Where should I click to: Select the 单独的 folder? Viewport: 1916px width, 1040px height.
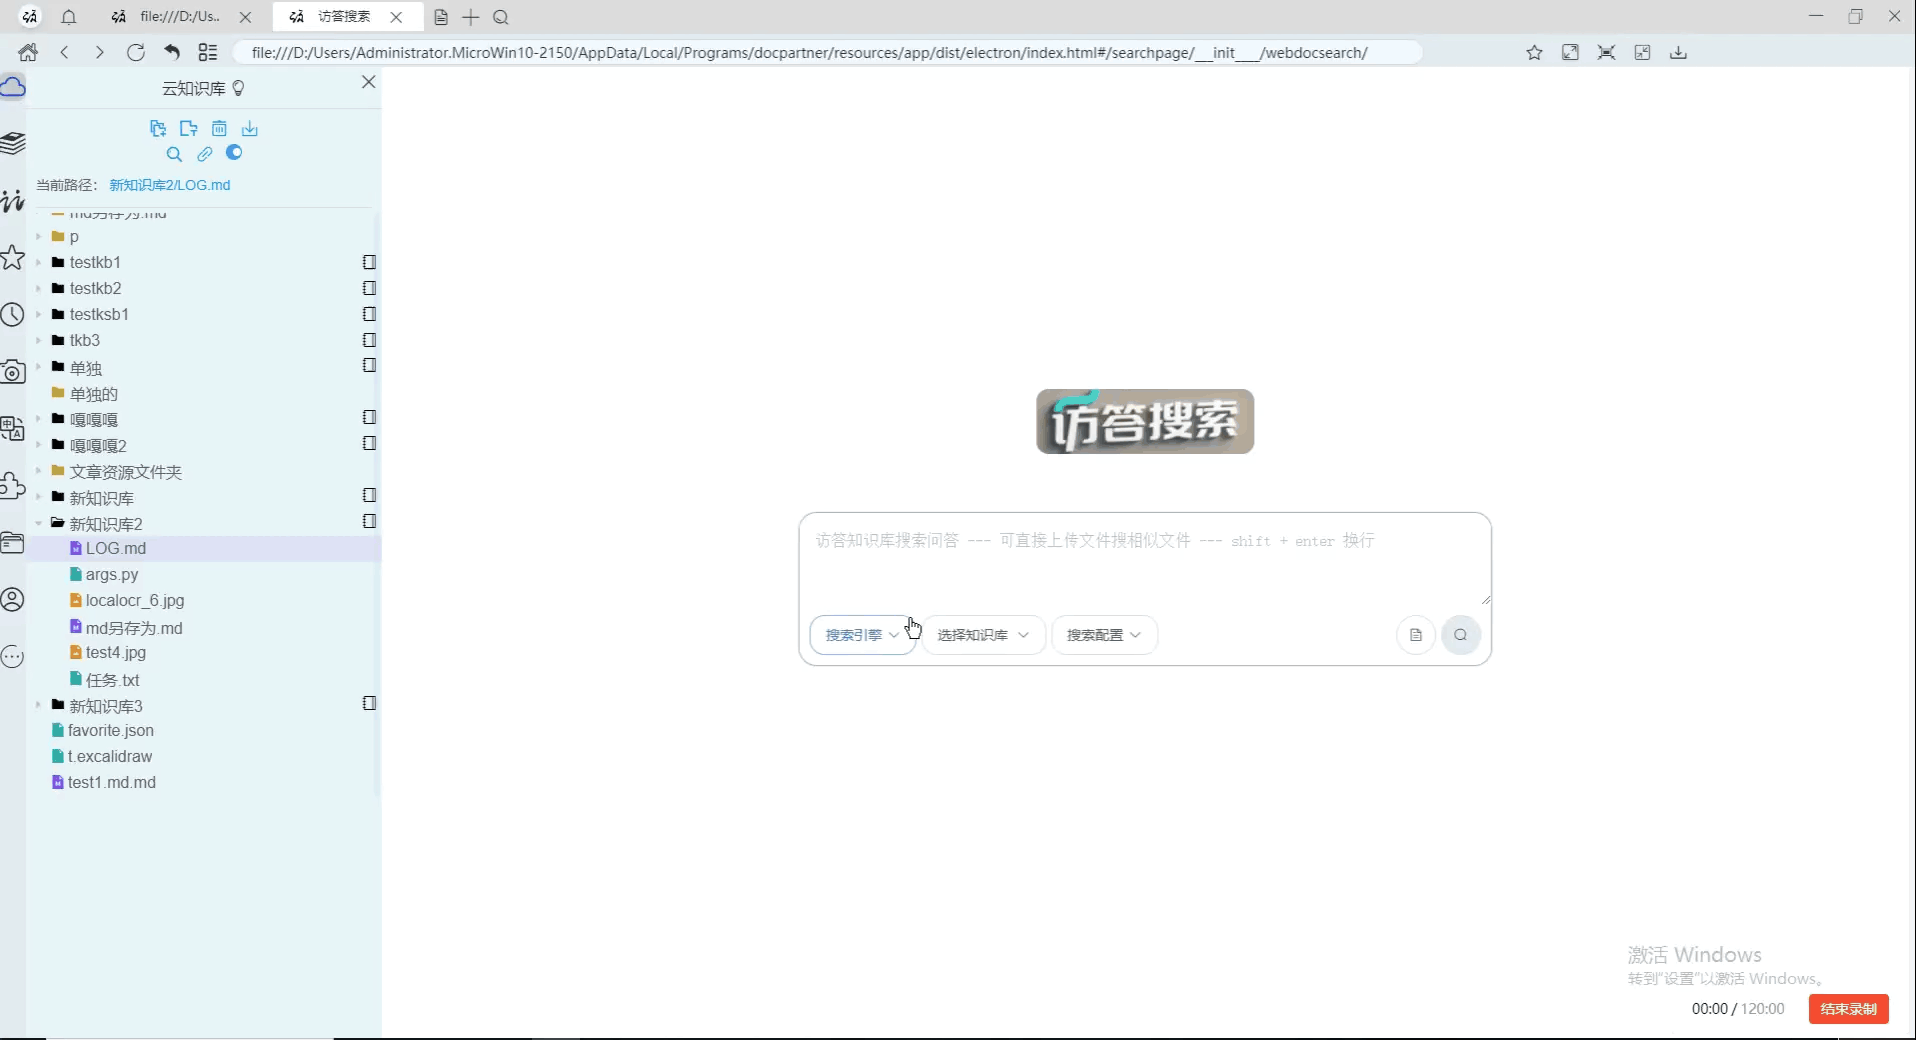pyautogui.click(x=94, y=394)
